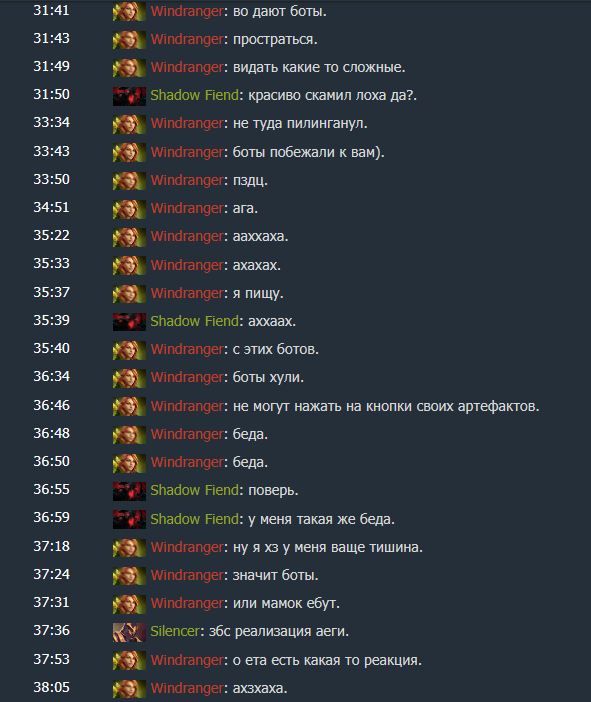Open Silencer player name link

(175, 631)
